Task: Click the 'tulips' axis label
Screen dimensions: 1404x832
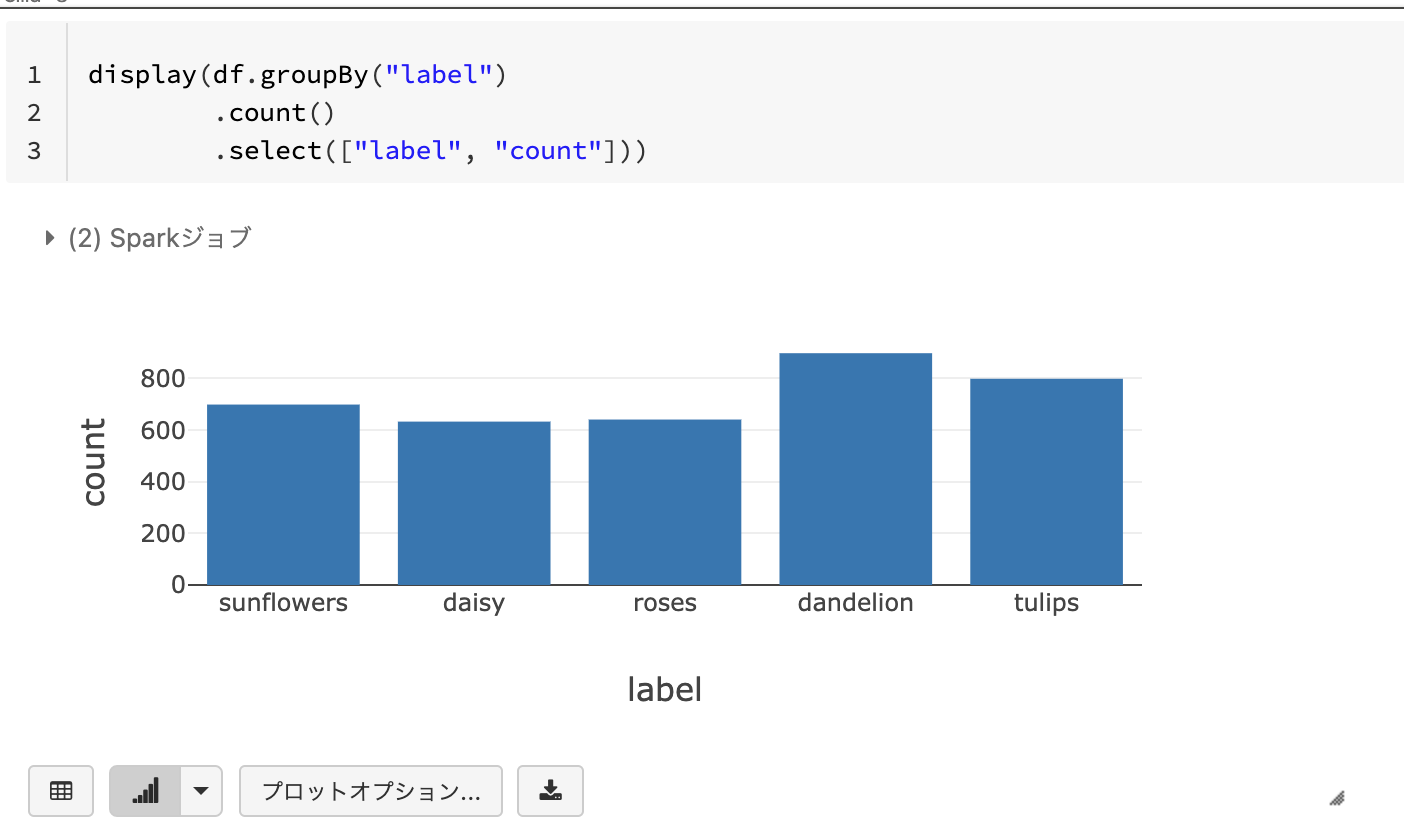Action: coord(1047,604)
